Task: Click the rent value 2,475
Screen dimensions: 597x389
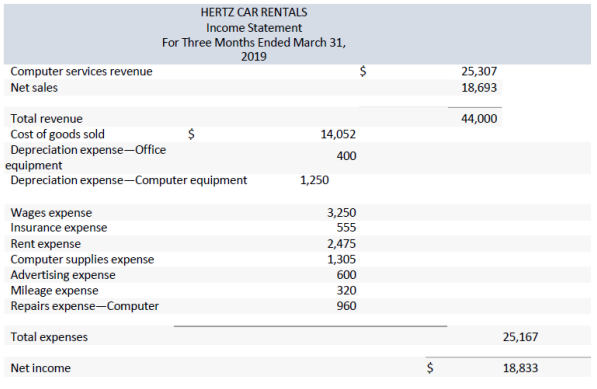Action: [x=342, y=244]
